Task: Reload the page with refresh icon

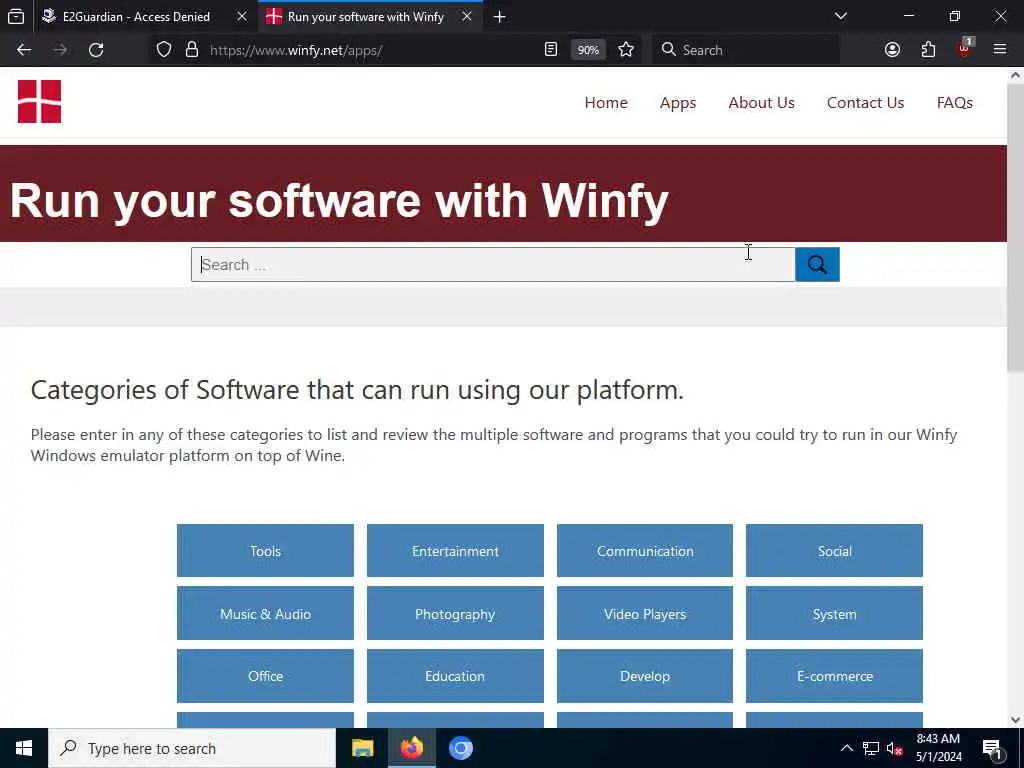Action: pos(96,50)
